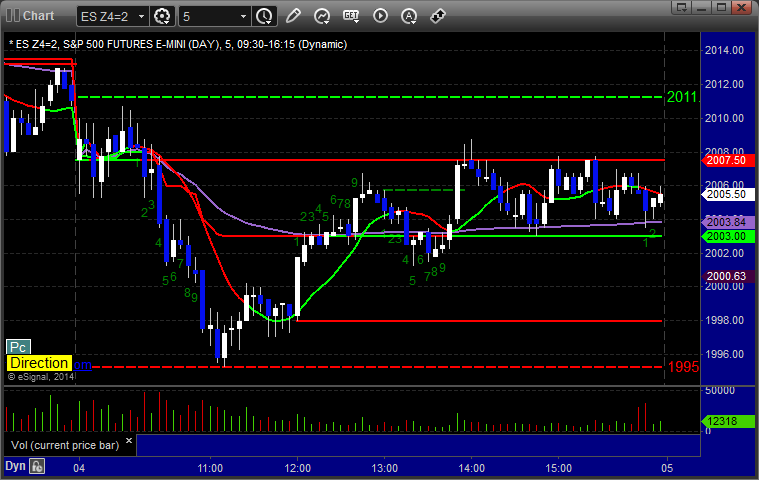Open the studies chart icon

tap(321, 16)
